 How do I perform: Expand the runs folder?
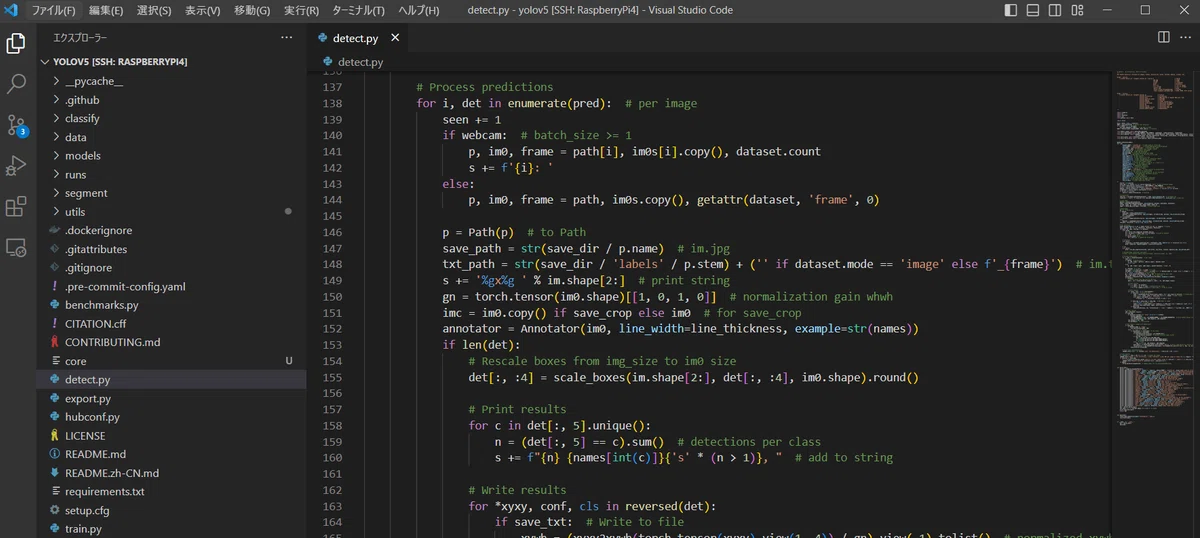click(x=171, y=174)
